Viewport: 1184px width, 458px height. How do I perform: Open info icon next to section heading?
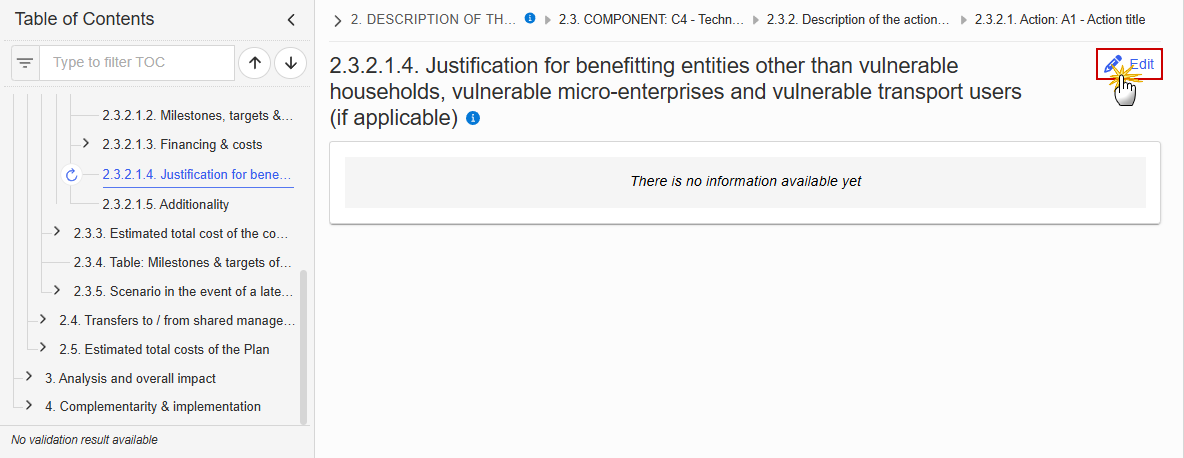(x=473, y=118)
